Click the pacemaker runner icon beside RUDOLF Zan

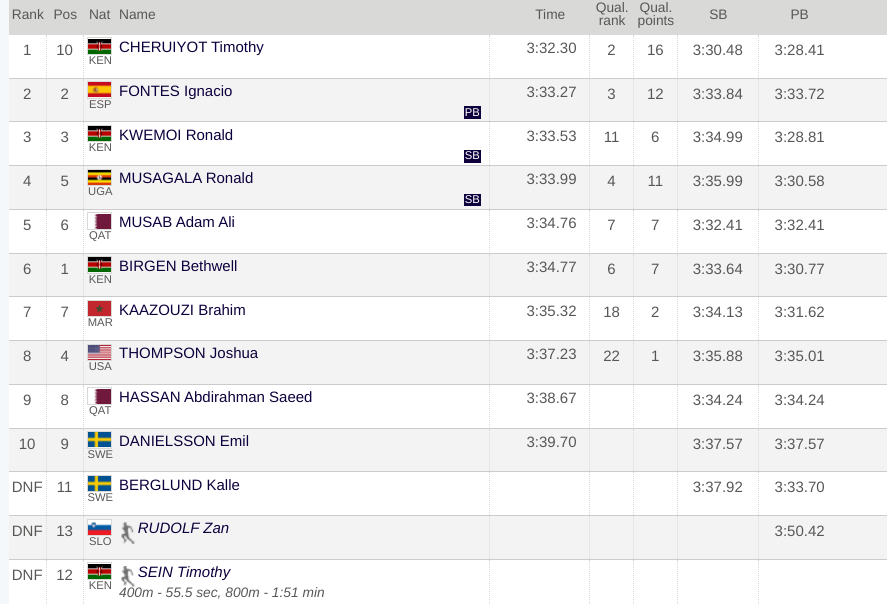coord(127,533)
